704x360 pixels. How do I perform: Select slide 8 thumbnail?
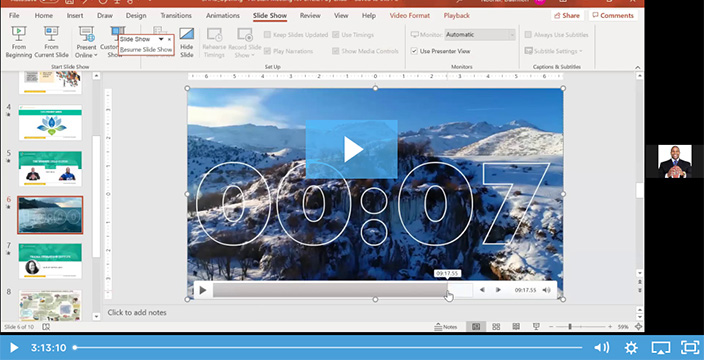point(50,305)
